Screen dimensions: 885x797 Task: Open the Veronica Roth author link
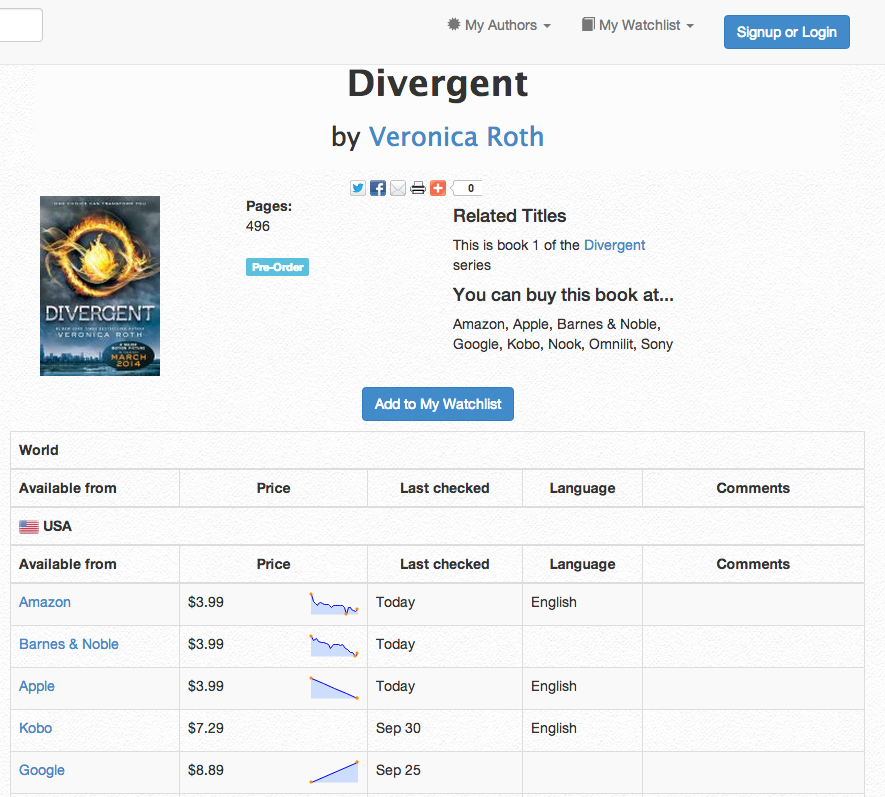click(x=456, y=137)
